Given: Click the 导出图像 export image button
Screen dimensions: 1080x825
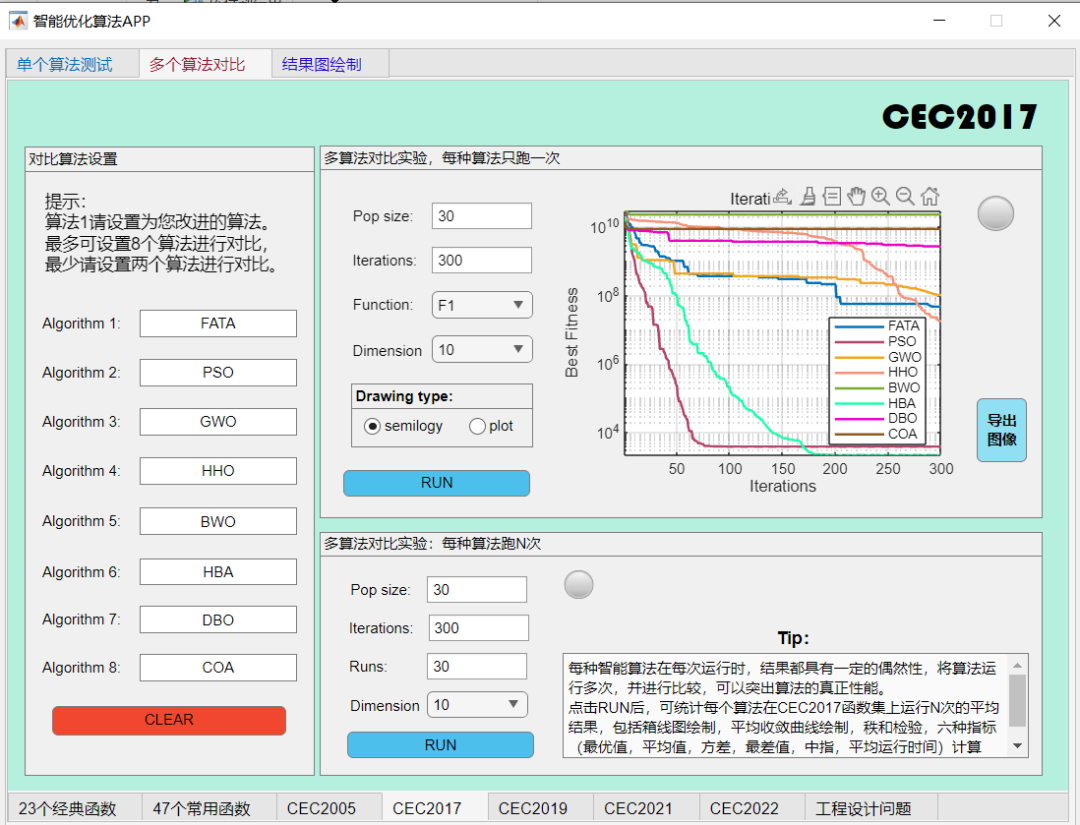Looking at the screenshot, I should (1001, 430).
